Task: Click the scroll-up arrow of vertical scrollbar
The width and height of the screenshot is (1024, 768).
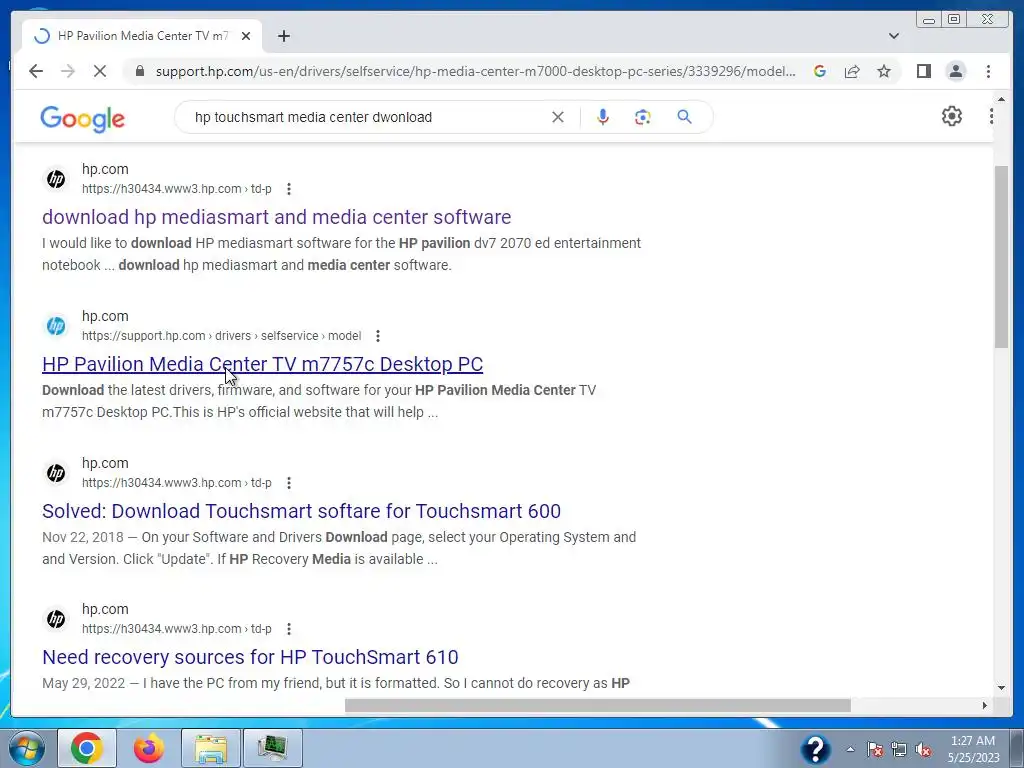Action: click(1001, 99)
